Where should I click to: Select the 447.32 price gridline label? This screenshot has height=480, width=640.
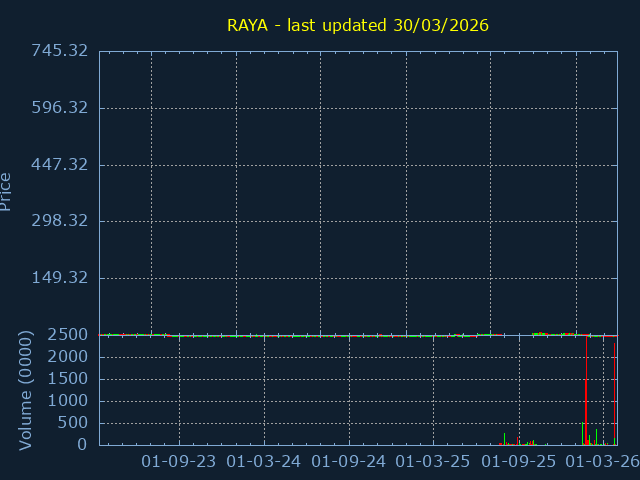coord(59,165)
